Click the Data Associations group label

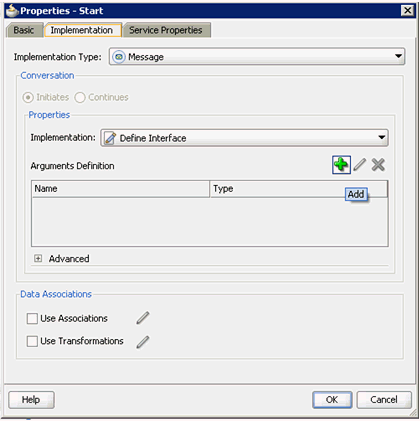tap(56, 294)
